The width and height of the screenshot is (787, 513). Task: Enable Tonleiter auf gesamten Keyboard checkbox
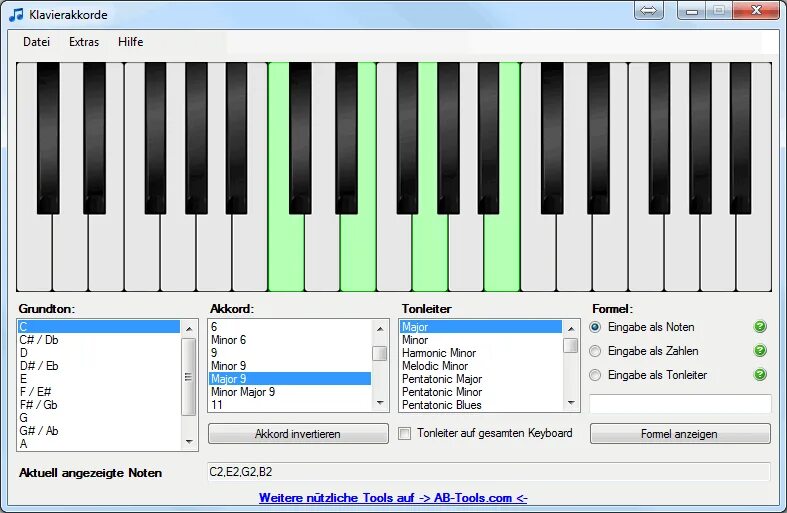(x=405, y=433)
